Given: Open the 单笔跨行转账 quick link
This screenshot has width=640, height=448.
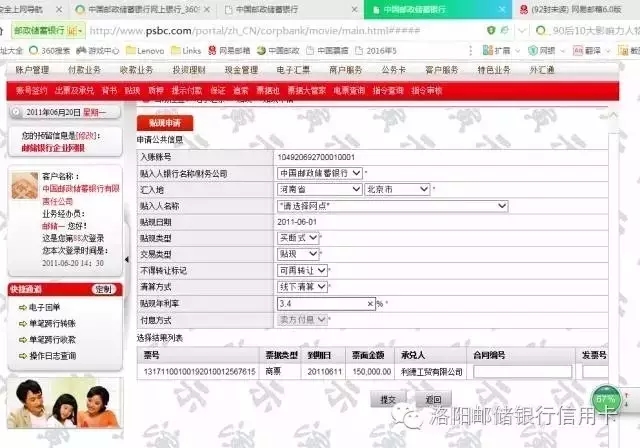Looking at the screenshot, I should click(x=52, y=324).
